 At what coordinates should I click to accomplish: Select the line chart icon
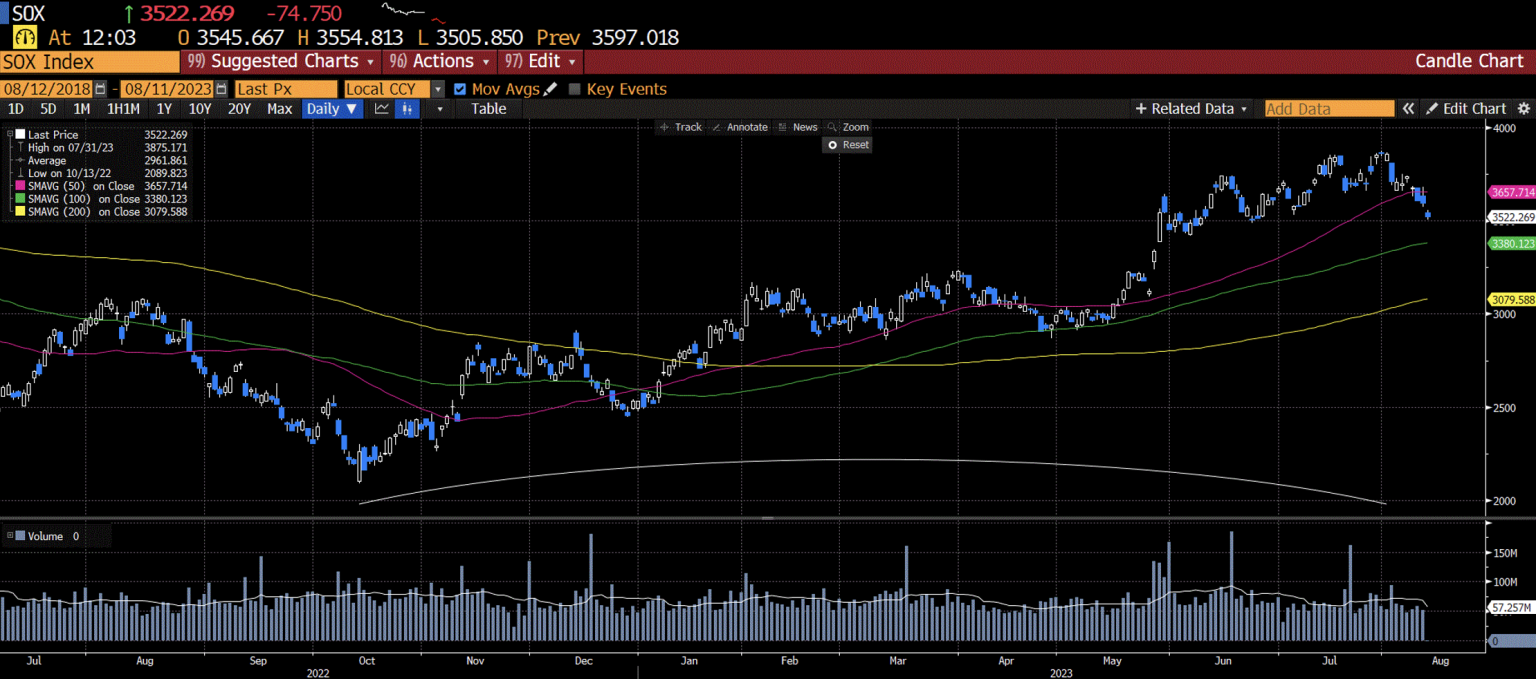[x=381, y=109]
